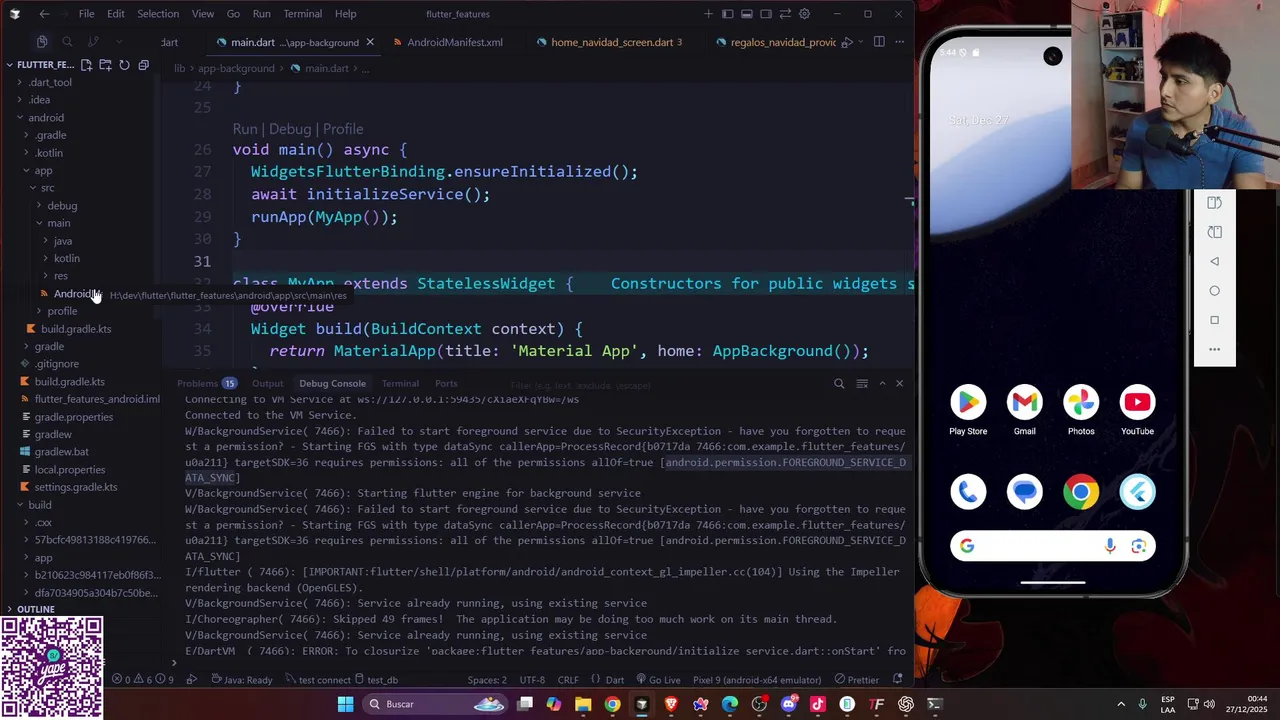This screenshot has height=720, width=1280.
Task: Open Chrome on the emulator home screen
Action: tap(1081, 492)
